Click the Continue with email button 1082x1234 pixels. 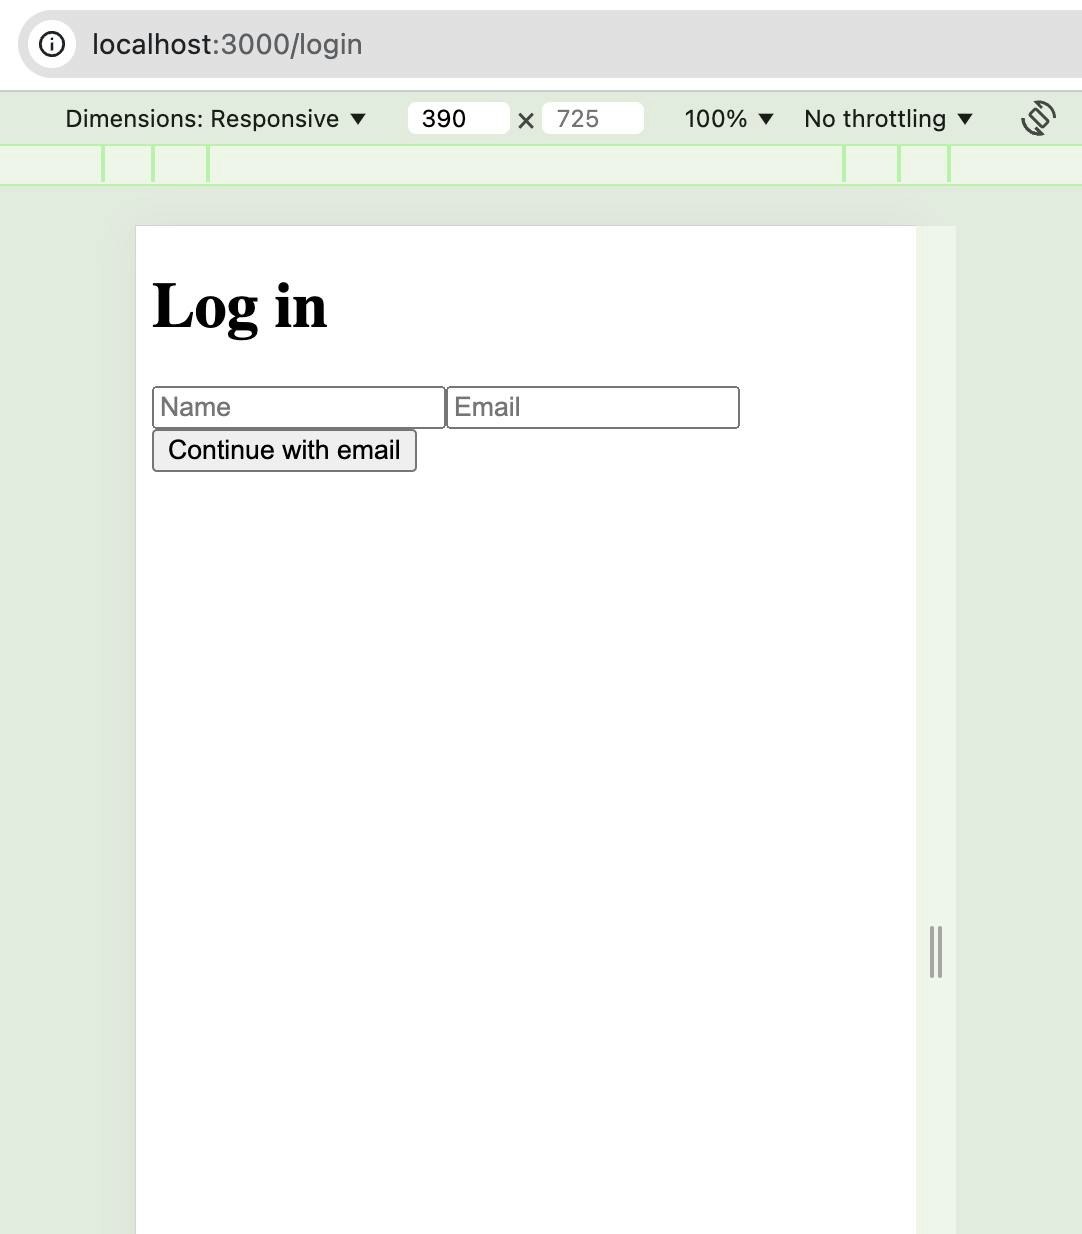tap(284, 450)
